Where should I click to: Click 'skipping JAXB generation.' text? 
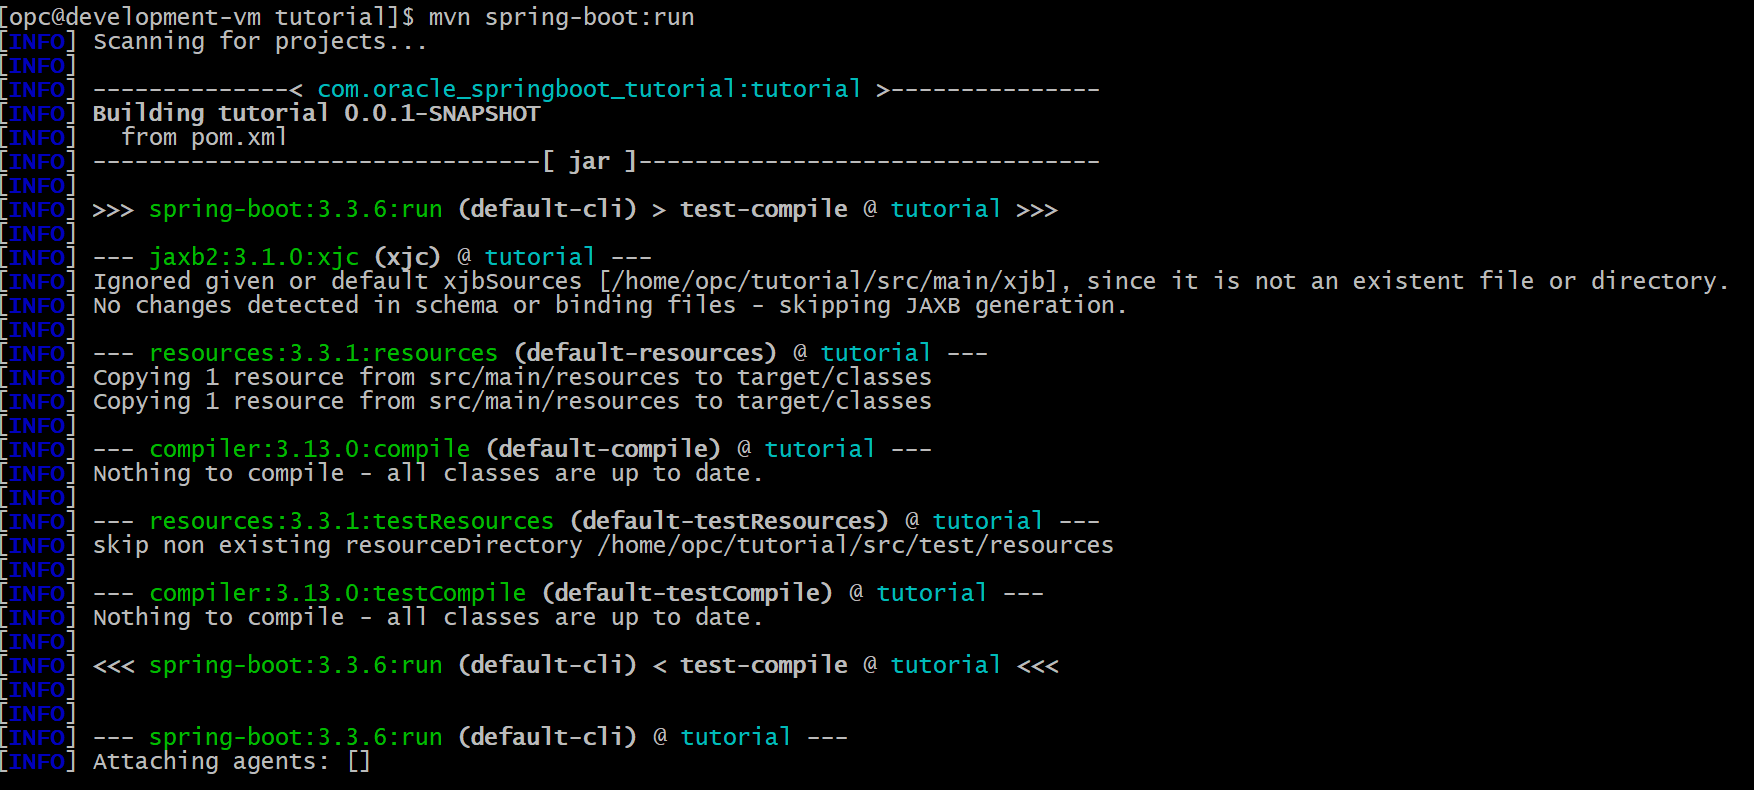pos(953,306)
